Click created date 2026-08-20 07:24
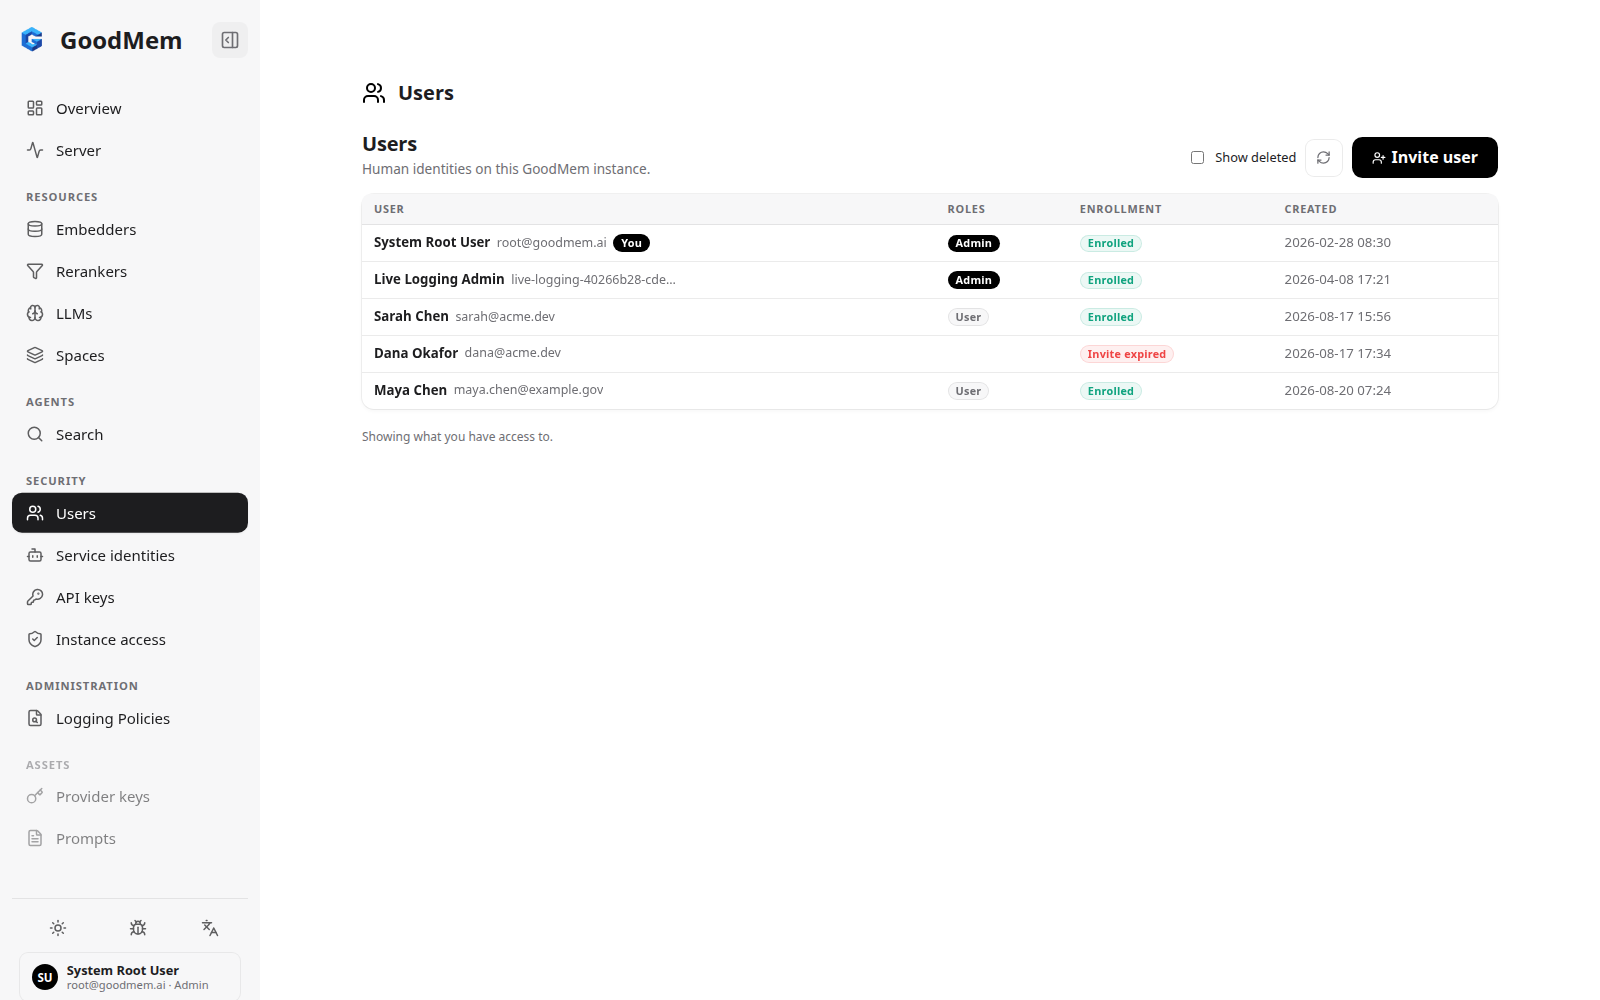 (x=1337, y=391)
